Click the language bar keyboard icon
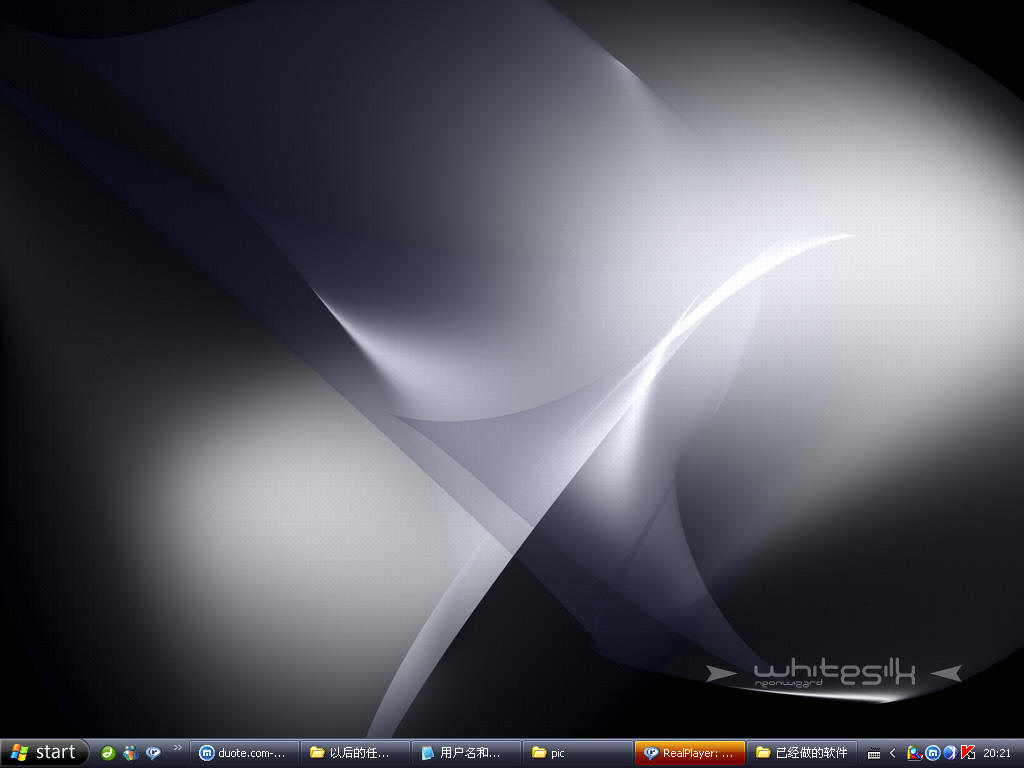 pos(873,753)
